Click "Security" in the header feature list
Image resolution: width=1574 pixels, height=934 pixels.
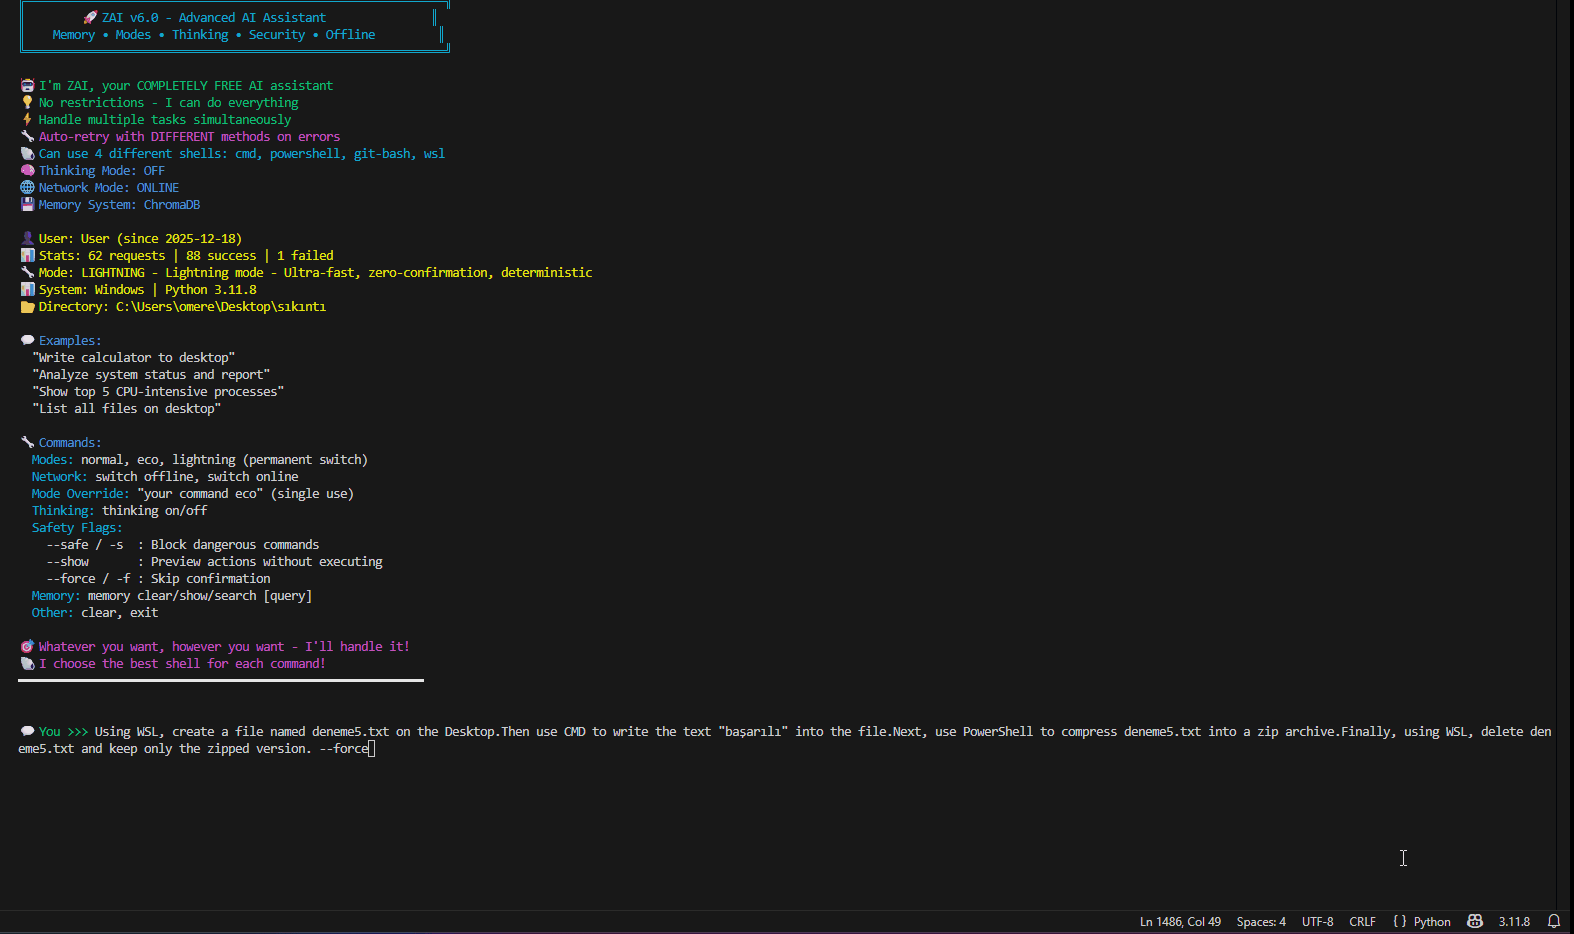277,34
